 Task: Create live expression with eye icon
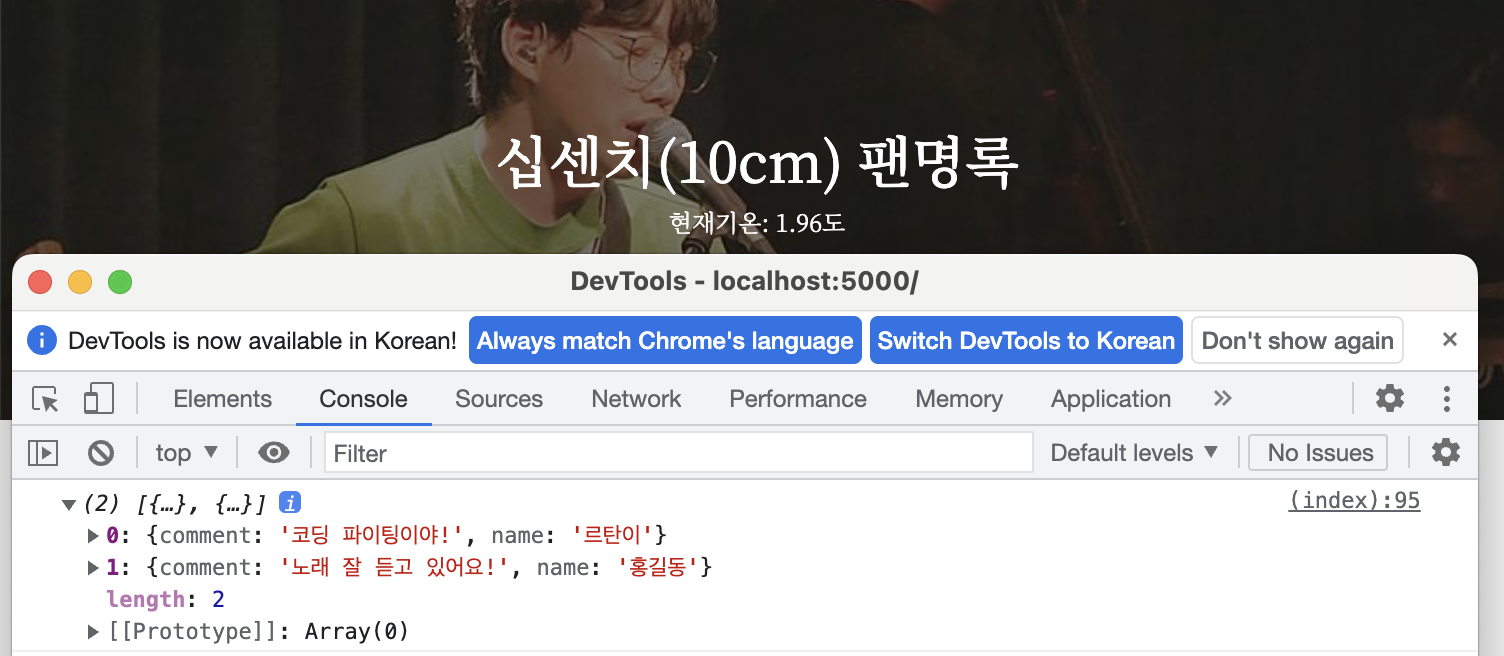point(273,453)
